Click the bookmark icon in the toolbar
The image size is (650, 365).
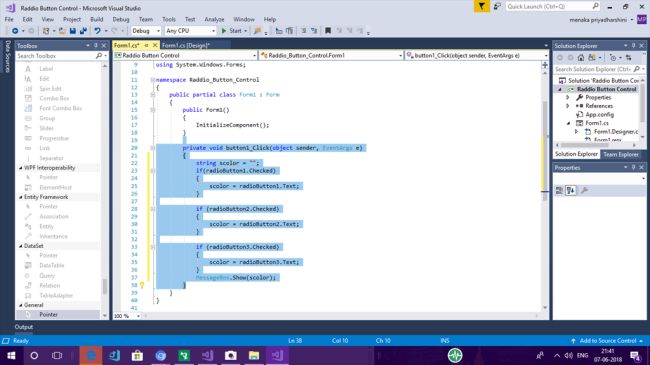tap(327, 31)
